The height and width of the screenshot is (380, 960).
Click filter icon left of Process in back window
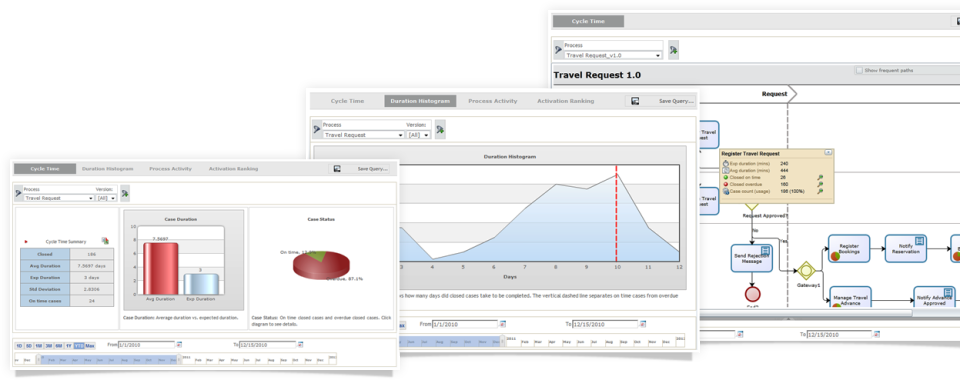point(558,50)
